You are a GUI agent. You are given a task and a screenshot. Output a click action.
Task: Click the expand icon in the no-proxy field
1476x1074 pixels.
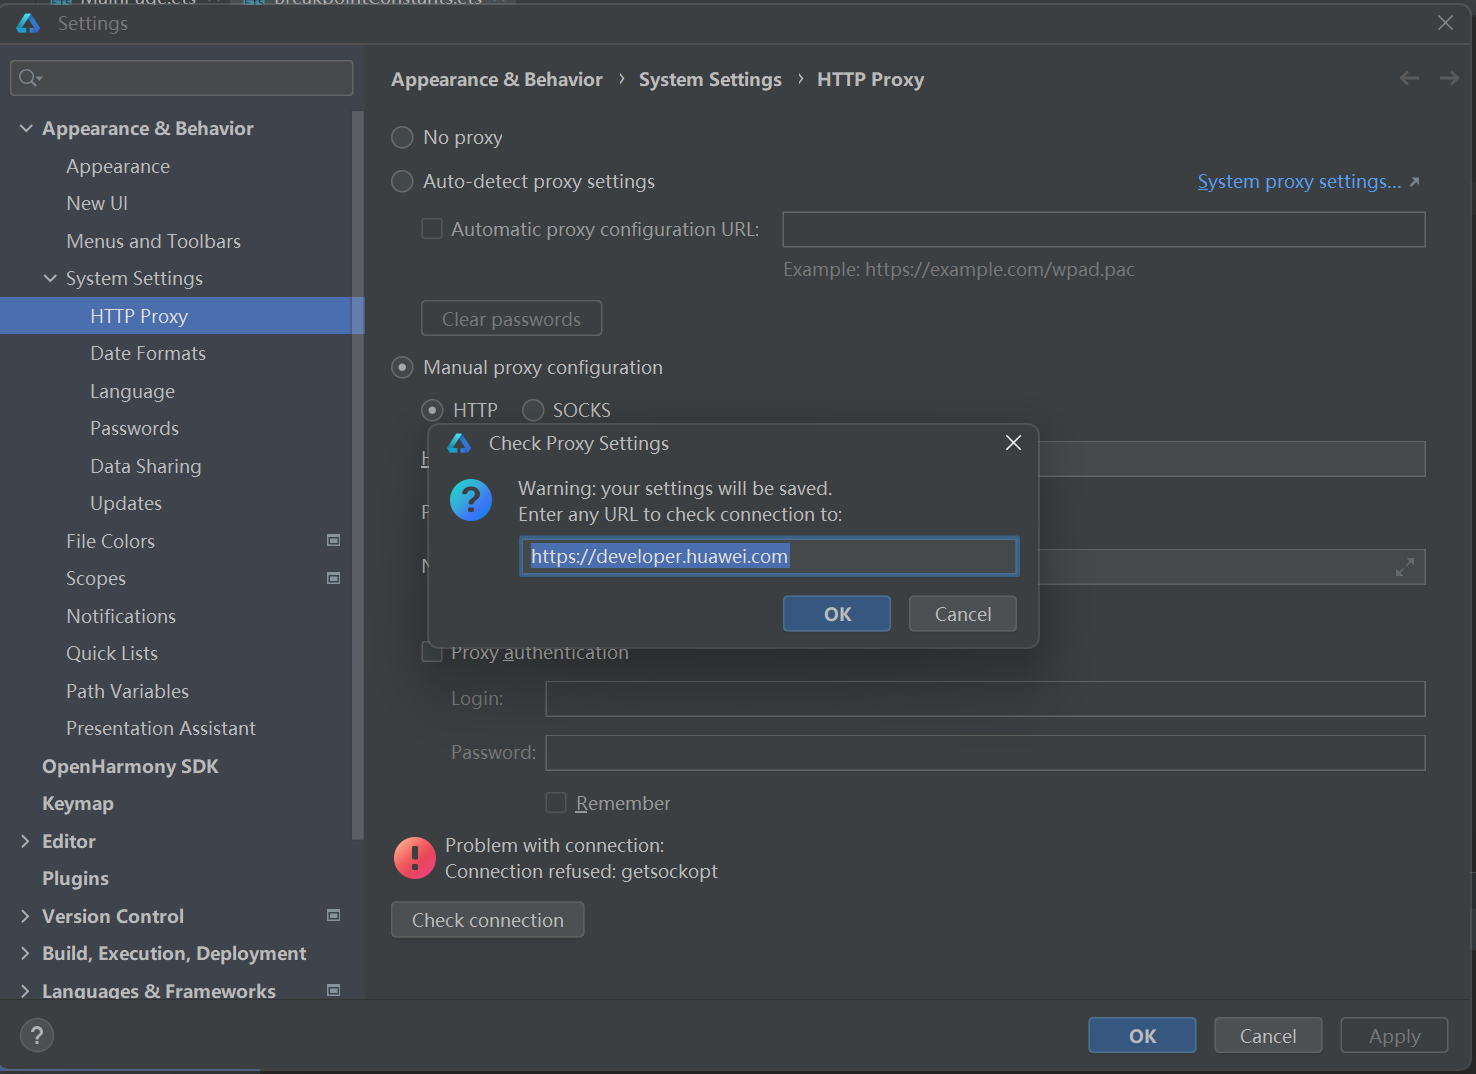[x=1405, y=567]
